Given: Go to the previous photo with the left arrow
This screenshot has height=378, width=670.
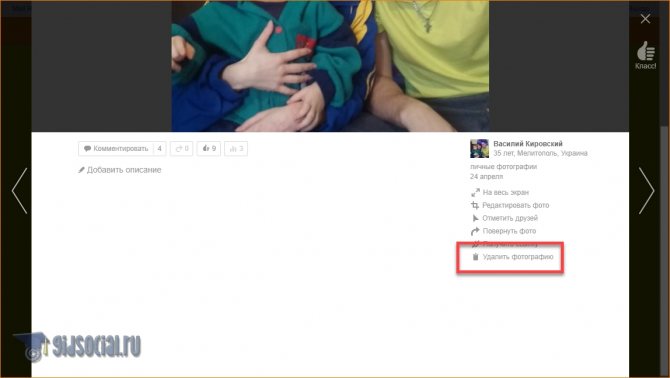Looking at the screenshot, I should click(x=20, y=191).
